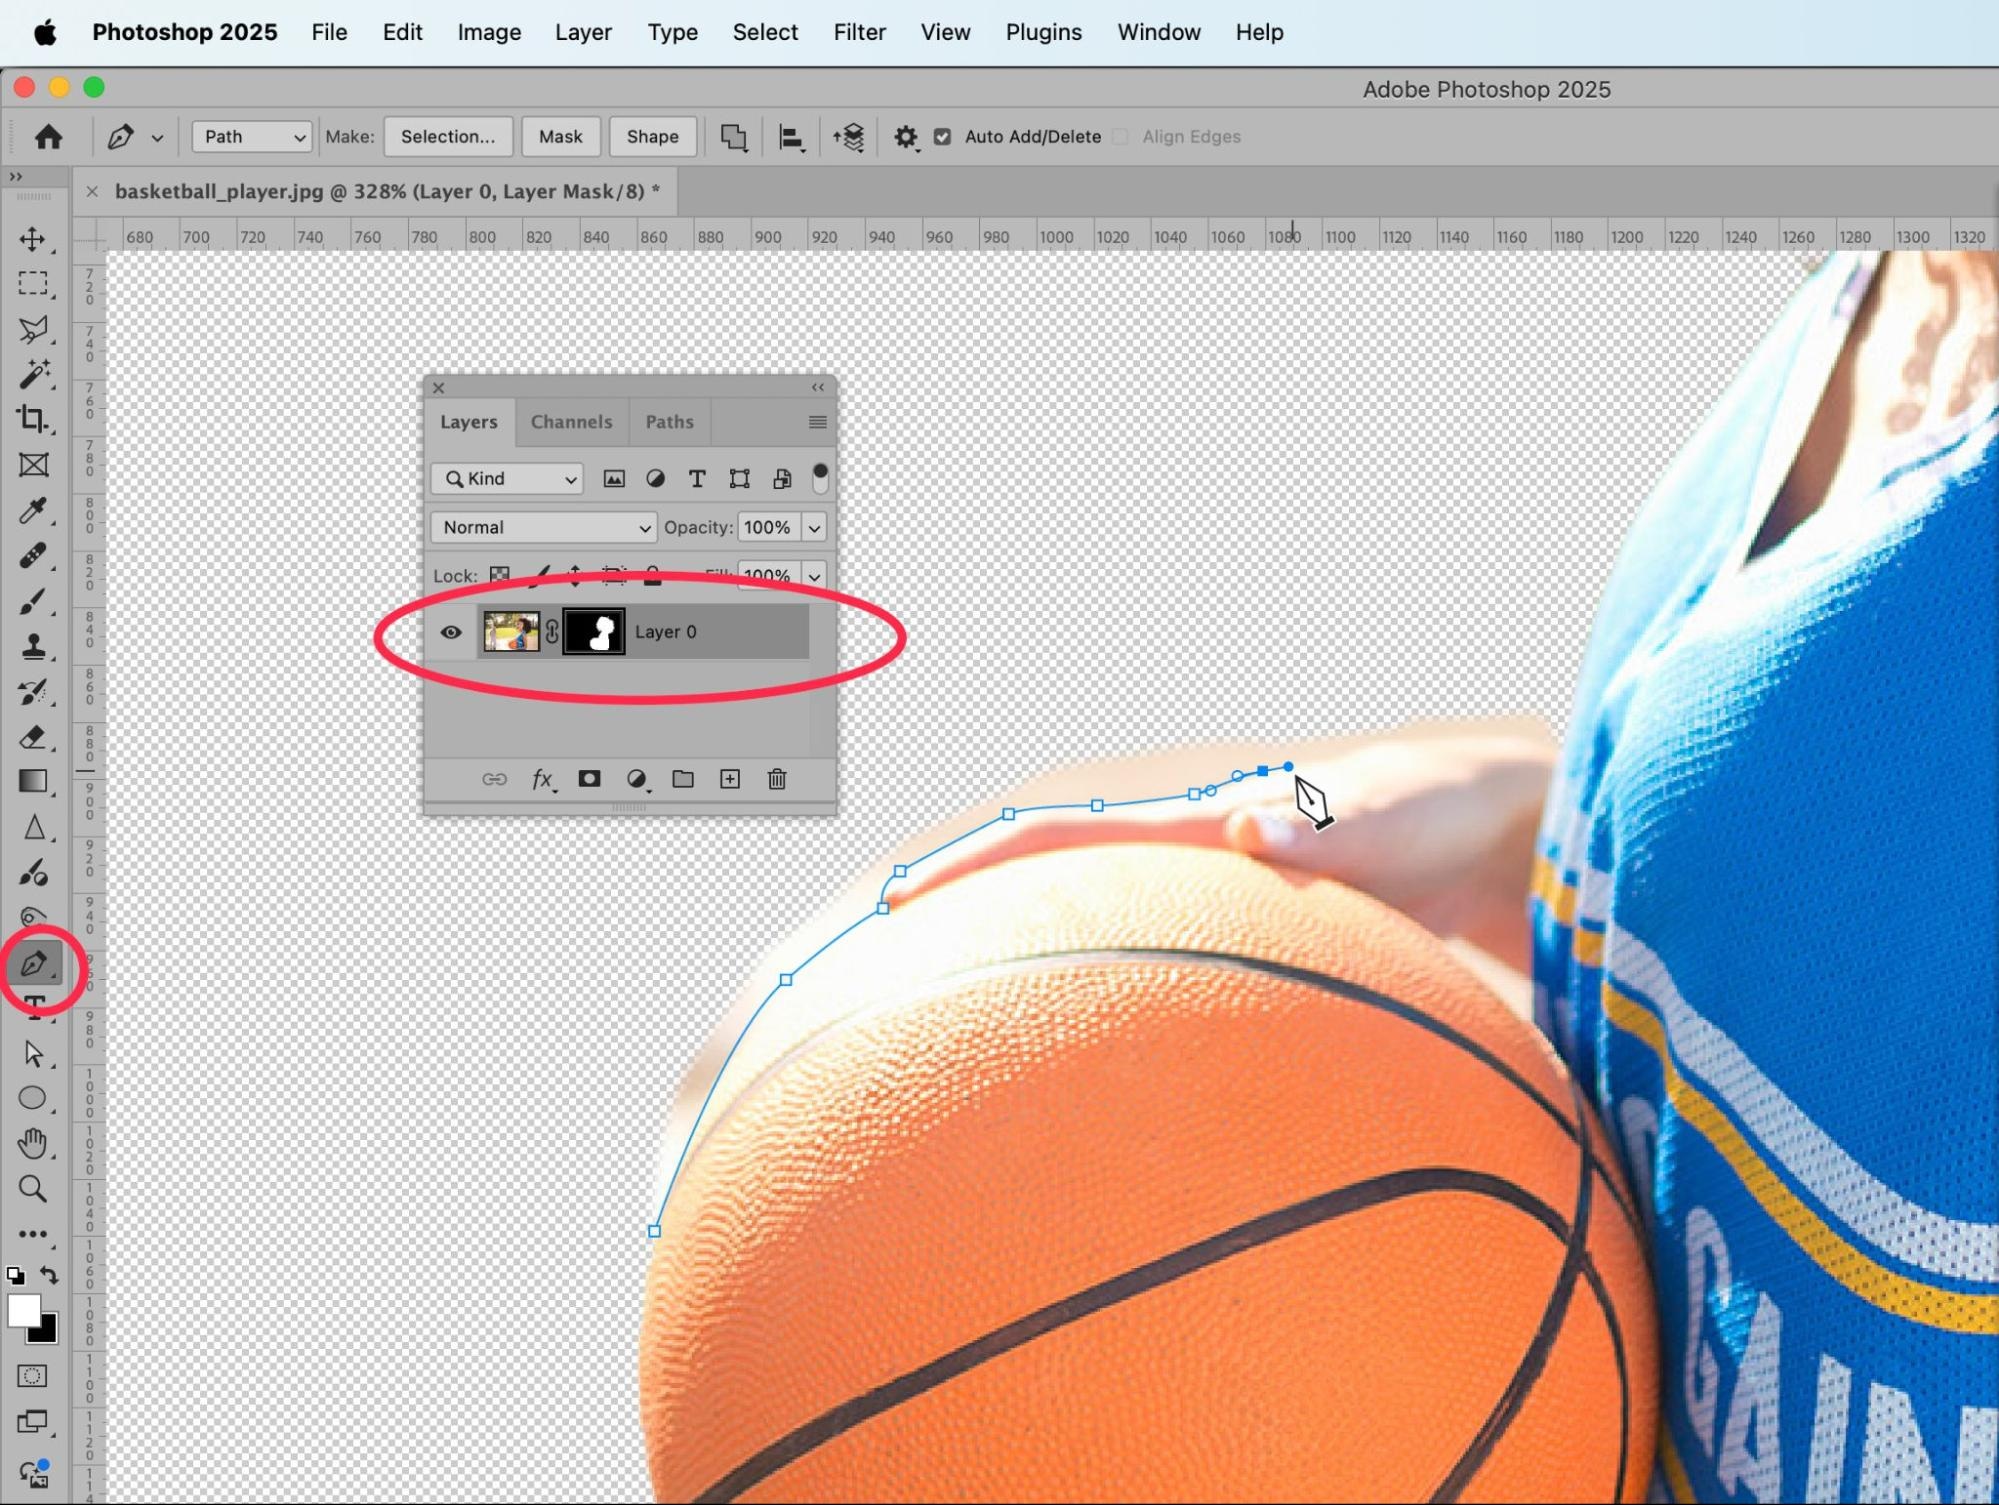Switch to the Channels tab
The width and height of the screenshot is (1999, 1505).
click(571, 422)
